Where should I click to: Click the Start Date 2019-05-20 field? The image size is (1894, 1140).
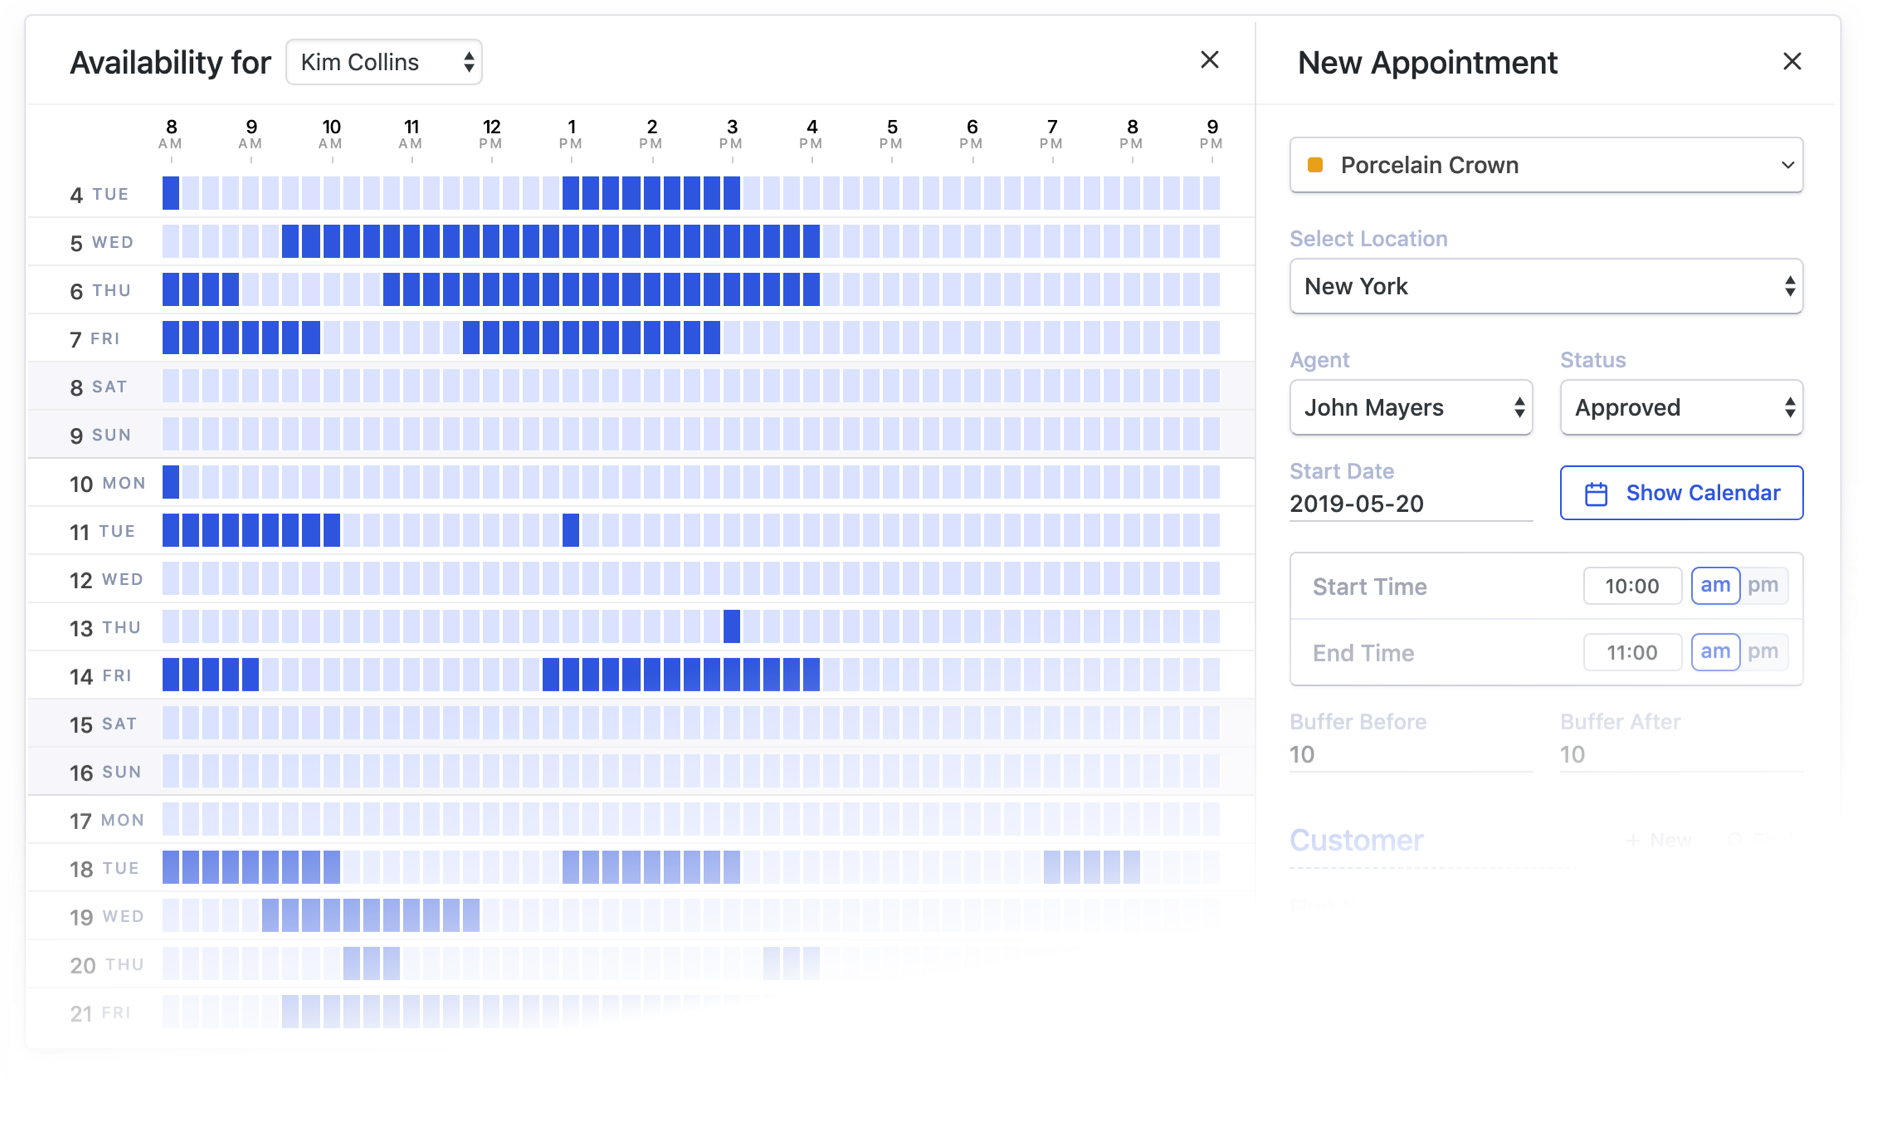pos(1409,504)
